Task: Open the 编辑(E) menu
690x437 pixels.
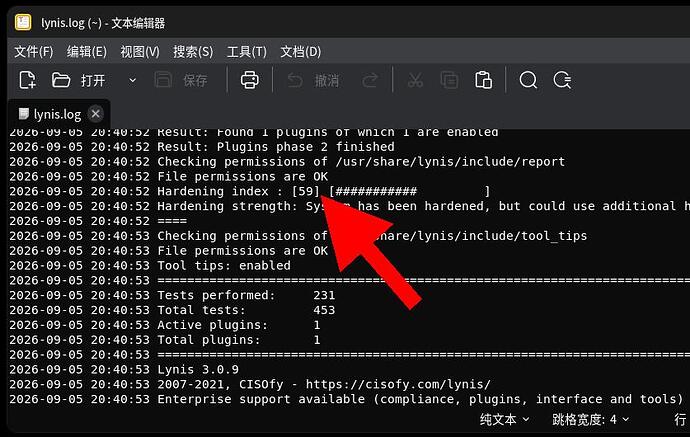Action: tap(87, 51)
